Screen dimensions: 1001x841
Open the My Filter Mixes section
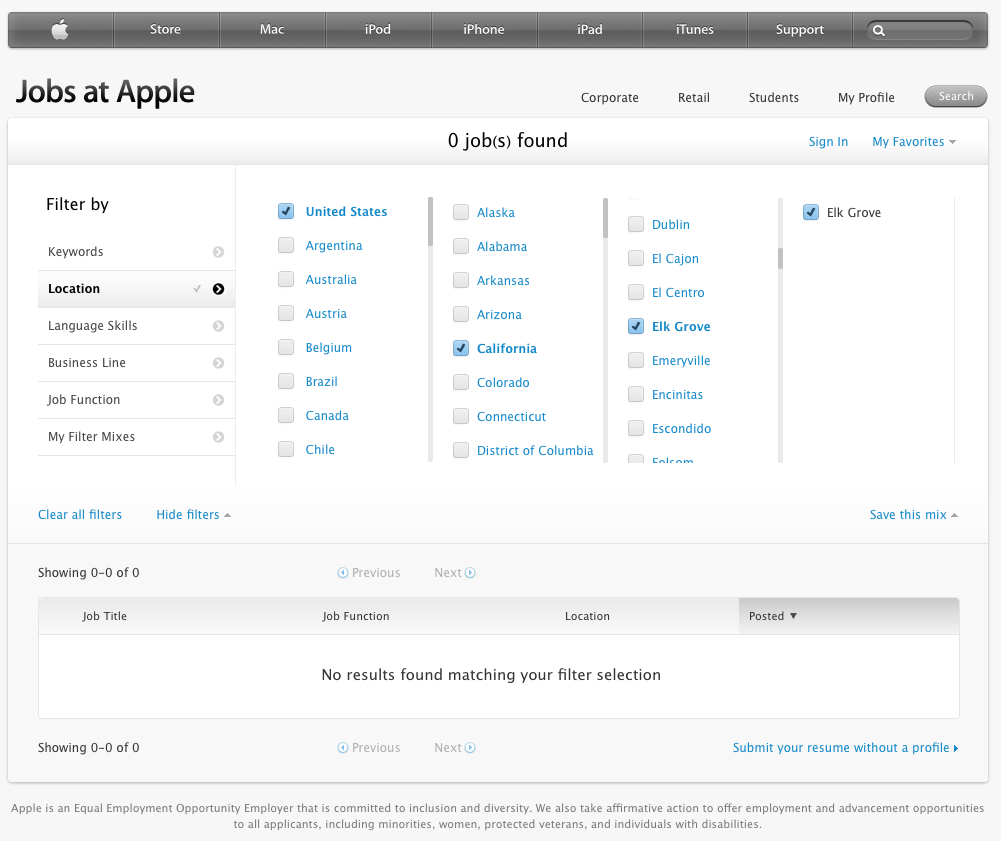tap(136, 437)
